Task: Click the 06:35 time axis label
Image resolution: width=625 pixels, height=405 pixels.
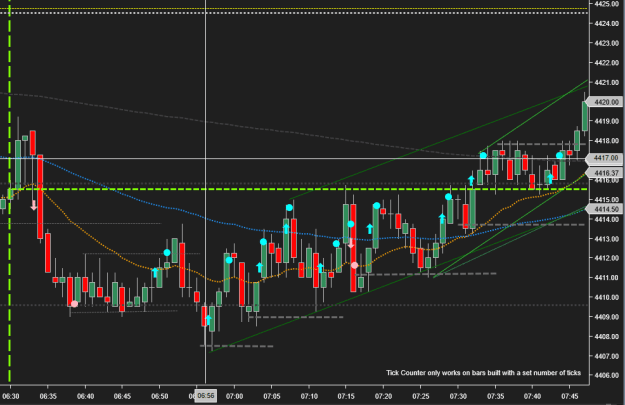Action: 48,396
